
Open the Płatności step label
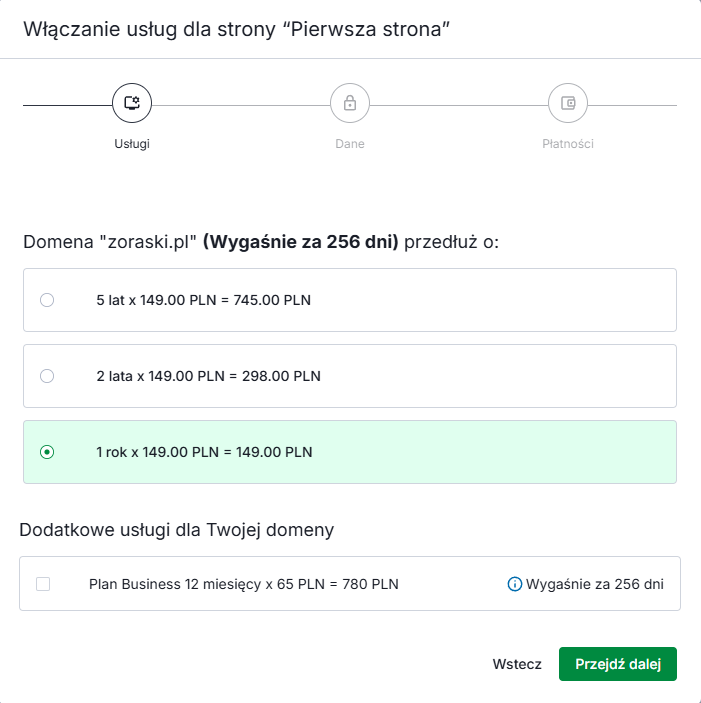pos(568,144)
